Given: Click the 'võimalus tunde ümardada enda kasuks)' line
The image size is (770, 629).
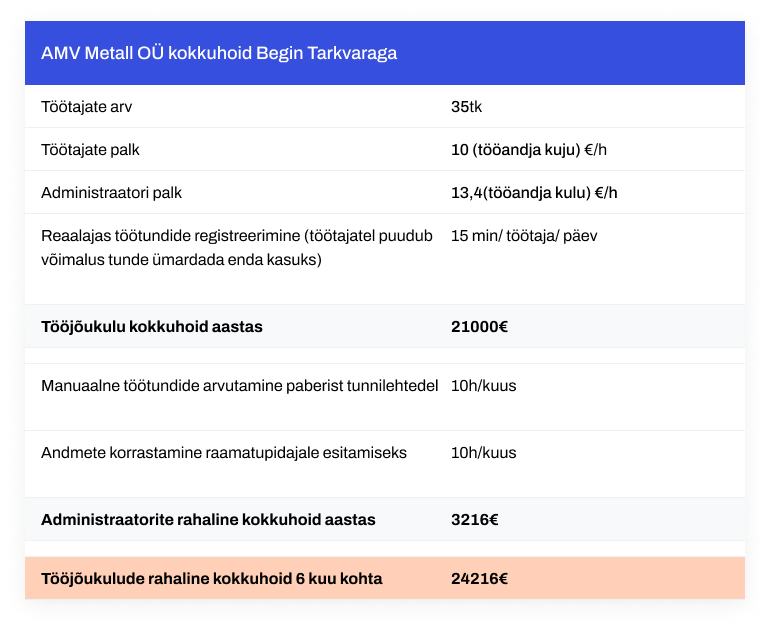Looking at the screenshot, I should [x=181, y=259].
